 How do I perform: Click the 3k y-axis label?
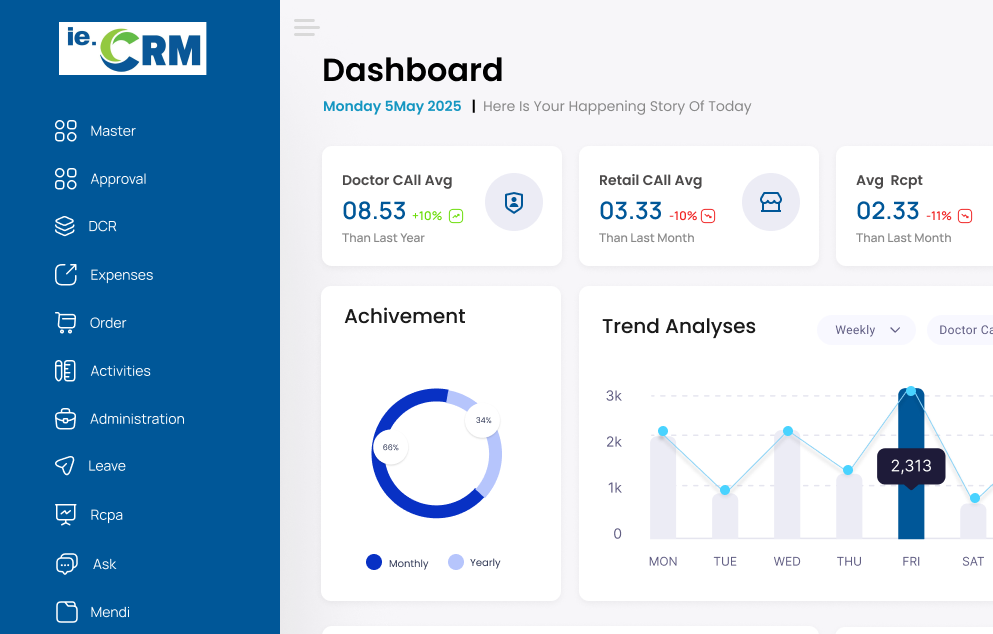coord(614,396)
